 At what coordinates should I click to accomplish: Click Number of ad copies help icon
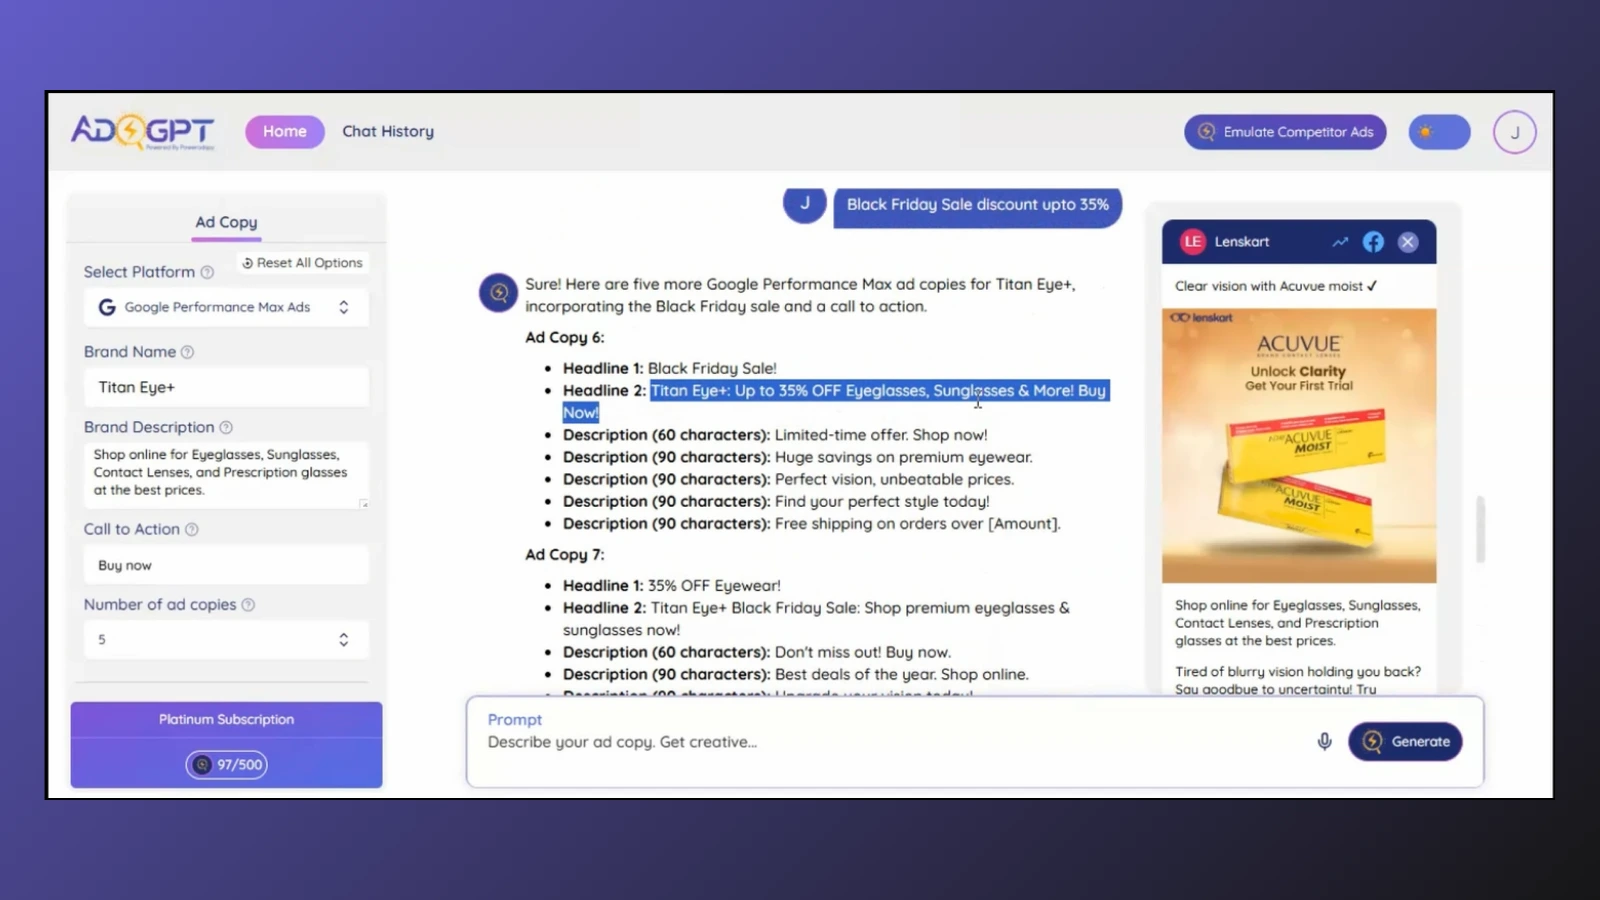pos(248,605)
